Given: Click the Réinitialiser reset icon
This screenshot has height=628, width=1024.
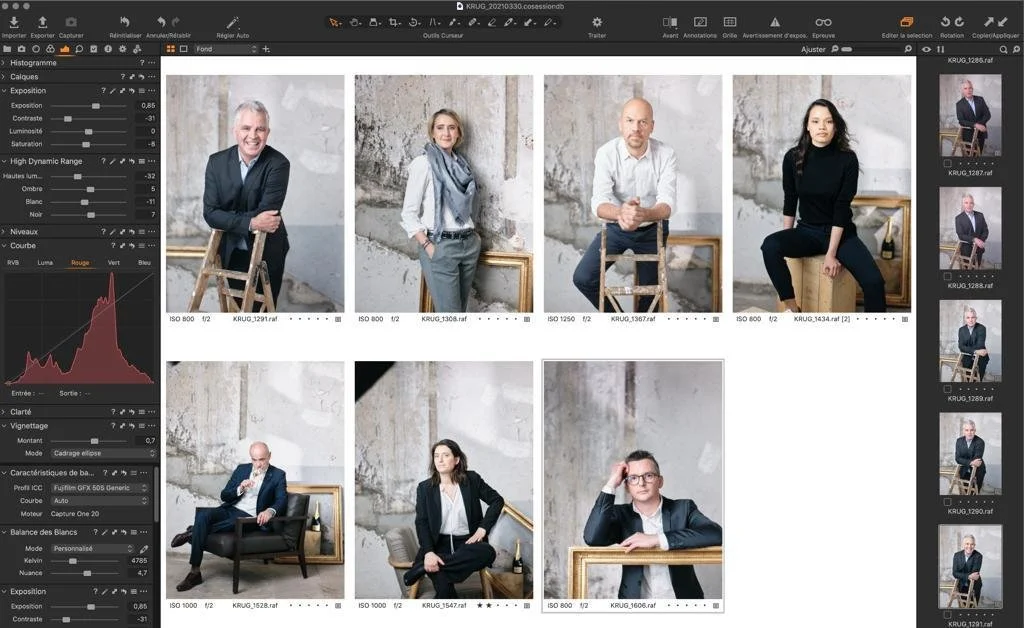Looking at the screenshot, I should point(125,22).
